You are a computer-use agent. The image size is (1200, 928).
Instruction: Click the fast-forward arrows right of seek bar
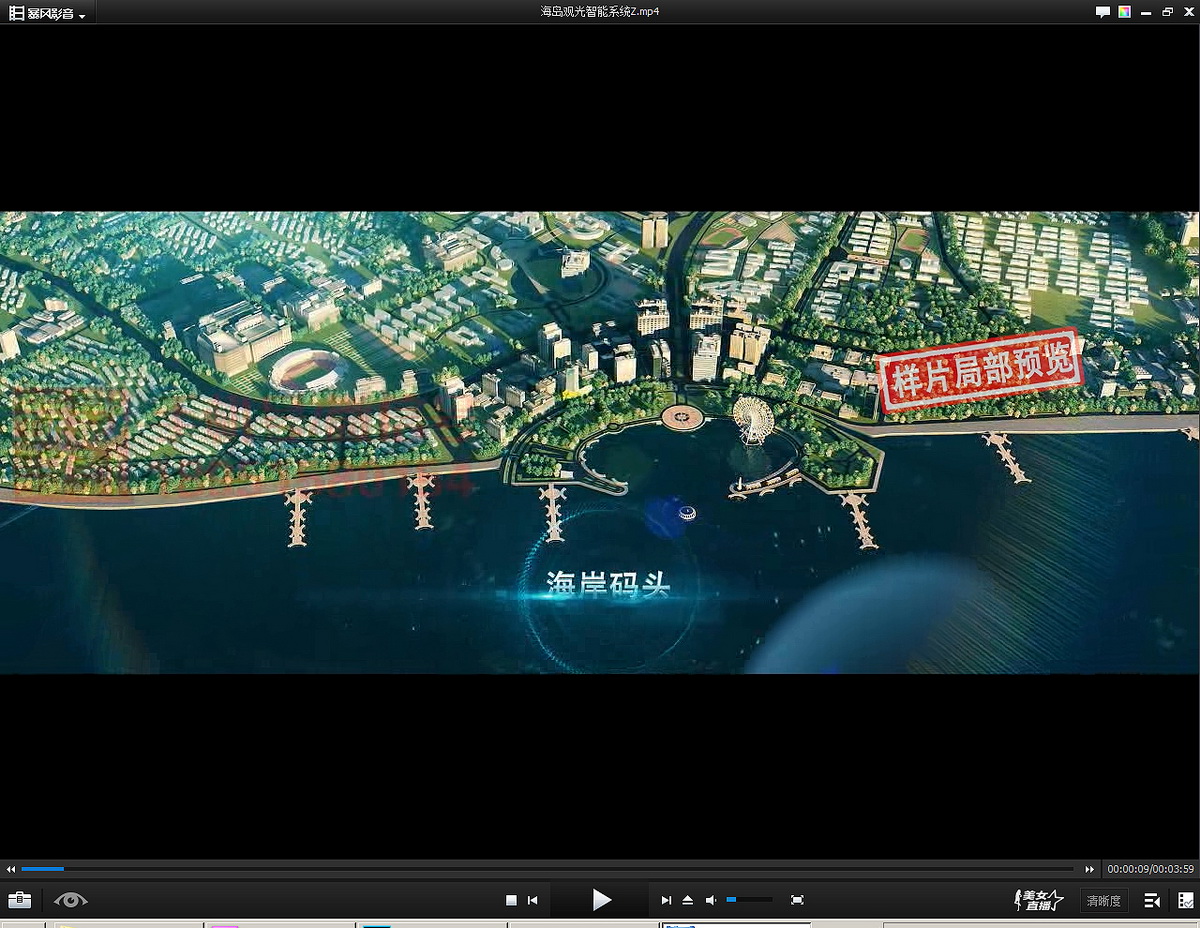pos(1090,870)
